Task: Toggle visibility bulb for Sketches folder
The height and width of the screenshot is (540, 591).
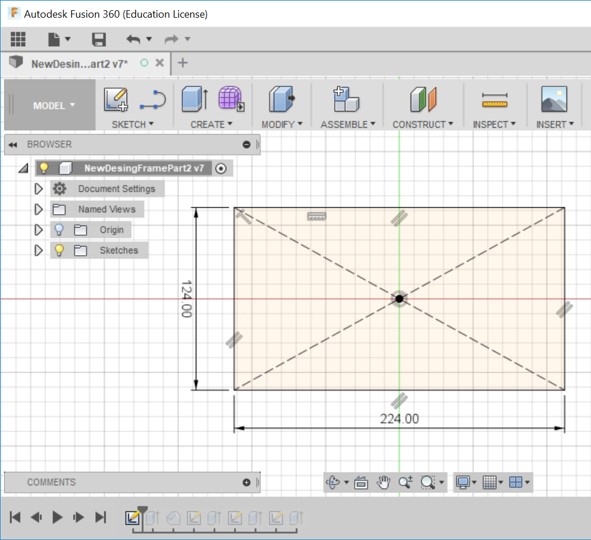Action: [59, 250]
